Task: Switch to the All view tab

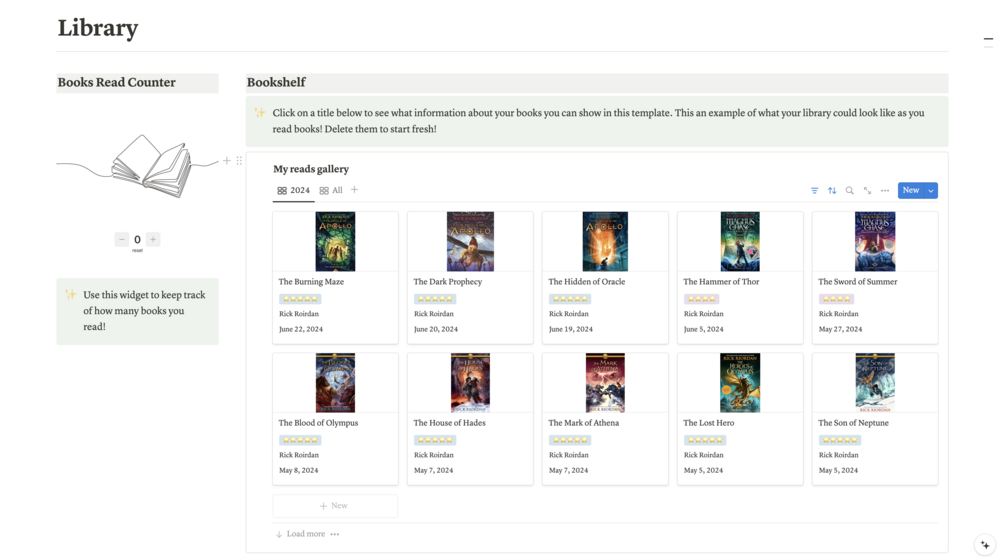Action: [331, 190]
